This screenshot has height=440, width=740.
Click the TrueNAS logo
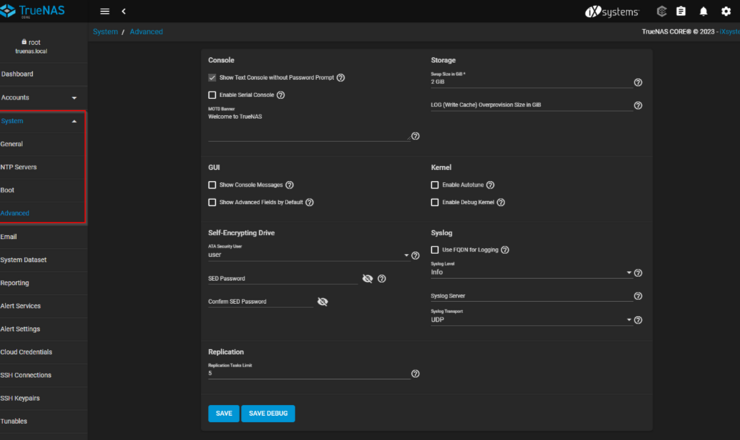pos(33,11)
